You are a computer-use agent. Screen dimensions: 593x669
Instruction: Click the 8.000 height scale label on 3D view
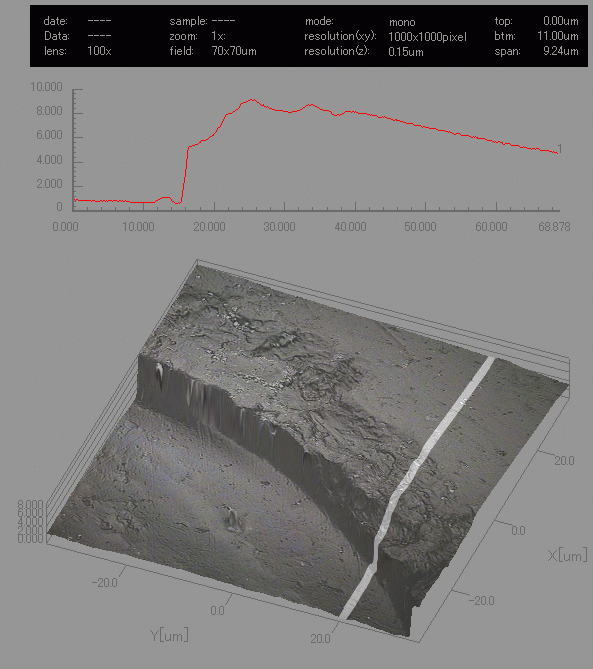30,504
